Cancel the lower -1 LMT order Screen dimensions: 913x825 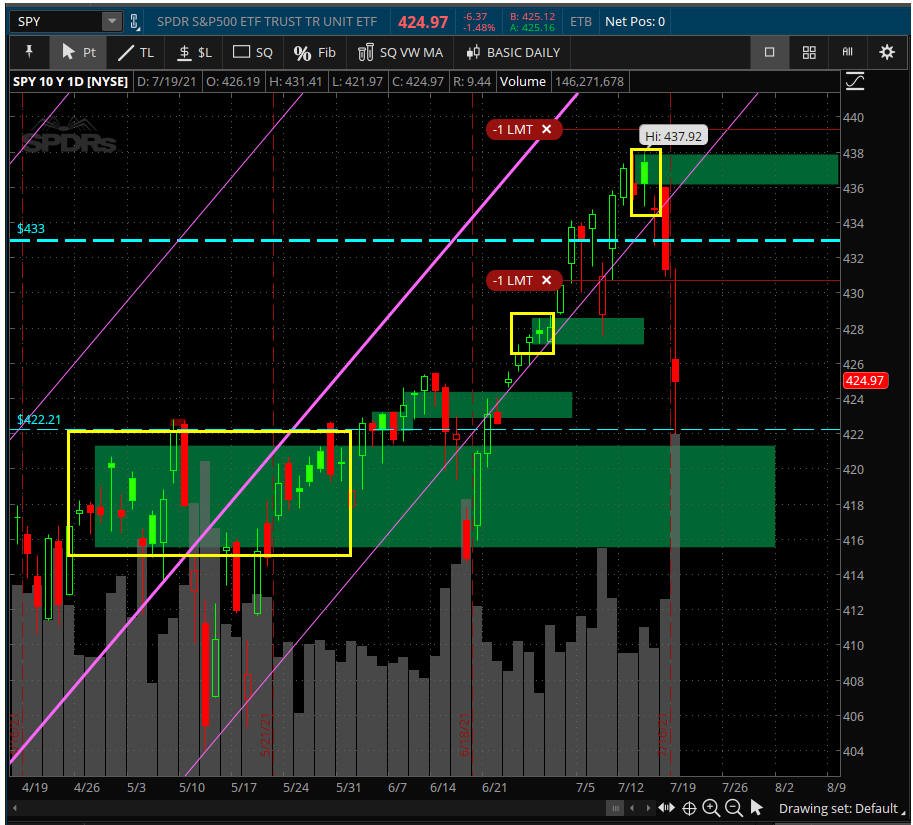pos(546,280)
